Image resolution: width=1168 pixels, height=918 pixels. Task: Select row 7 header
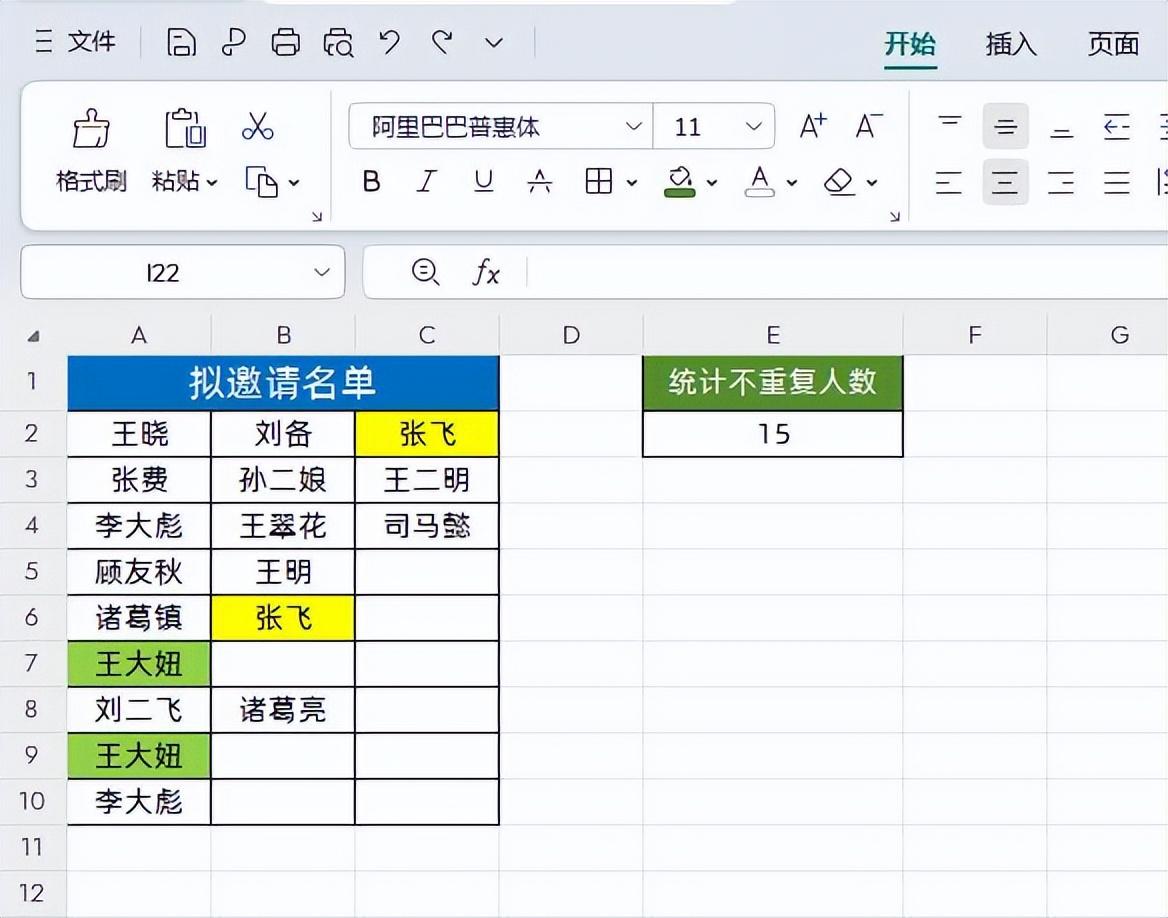click(x=32, y=663)
